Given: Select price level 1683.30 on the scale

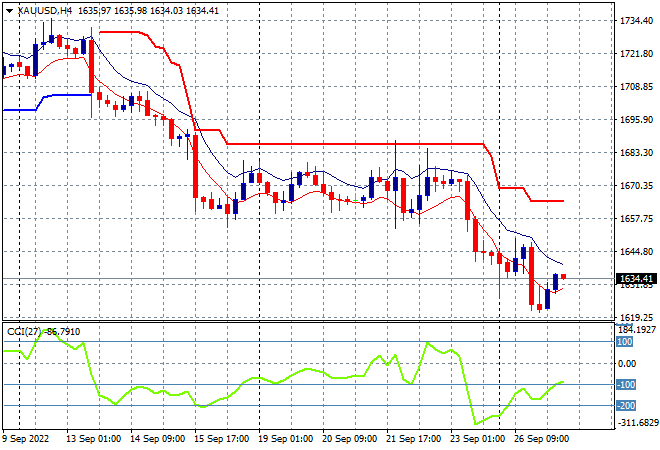Looking at the screenshot, I should 637,152.
